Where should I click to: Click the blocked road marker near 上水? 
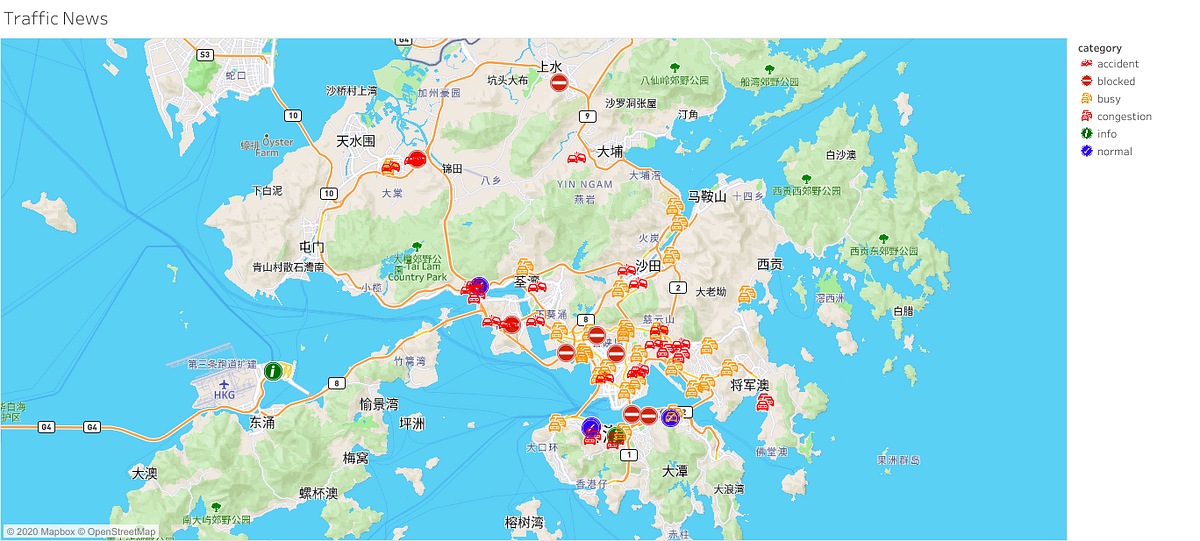click(559, 83)
